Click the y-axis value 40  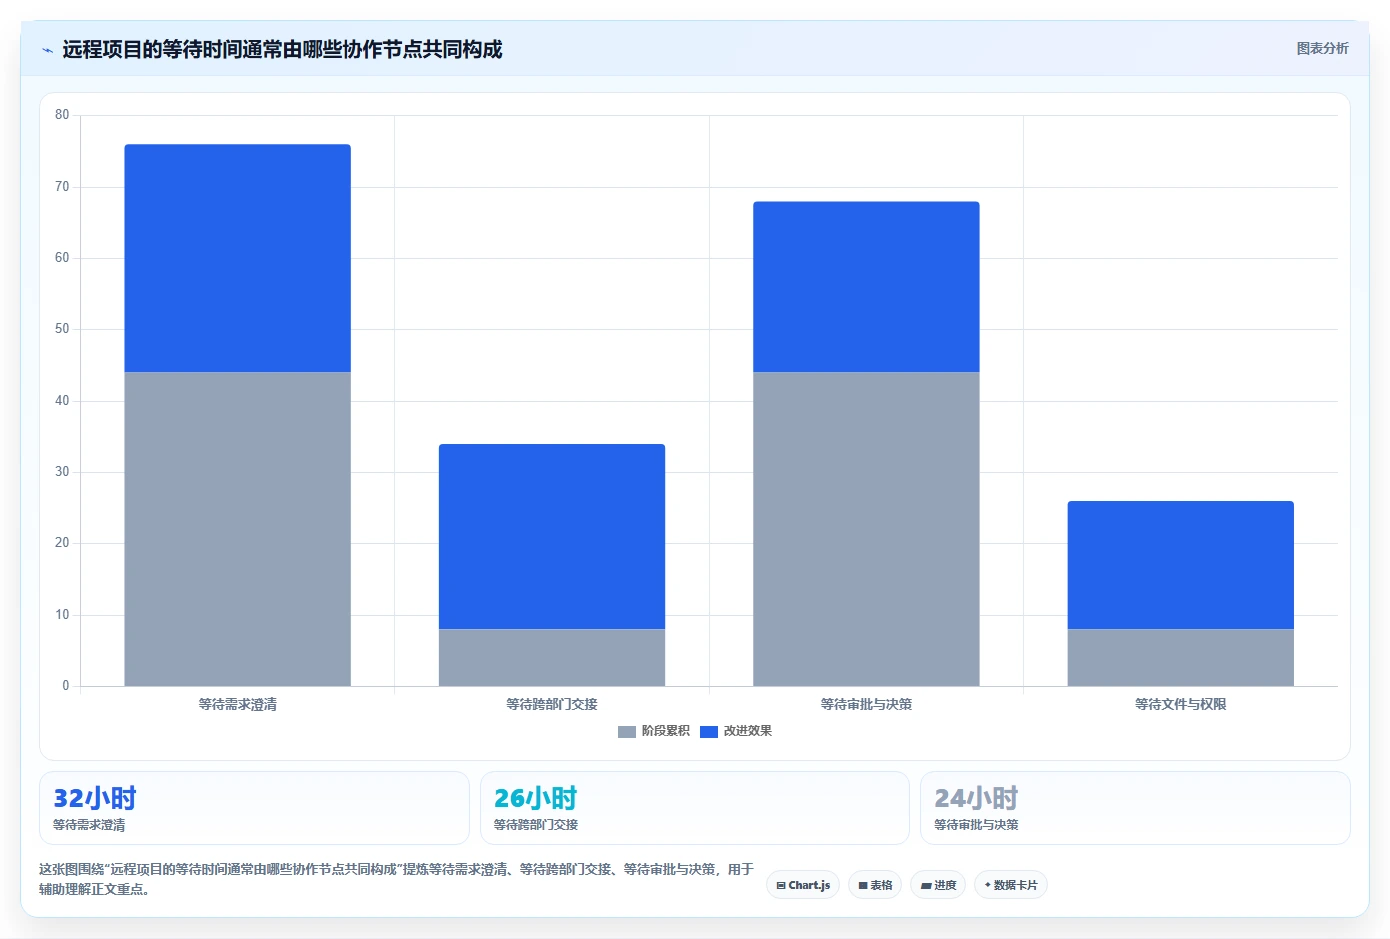62,401
